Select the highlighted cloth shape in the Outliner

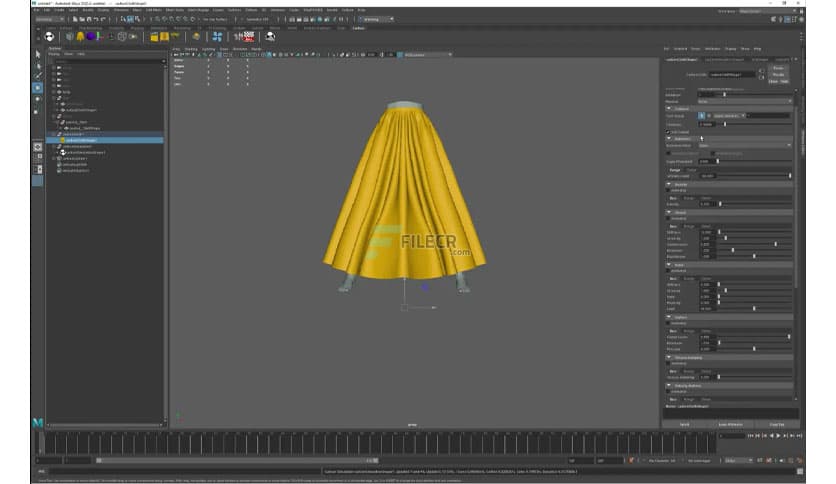pos(105,140)
